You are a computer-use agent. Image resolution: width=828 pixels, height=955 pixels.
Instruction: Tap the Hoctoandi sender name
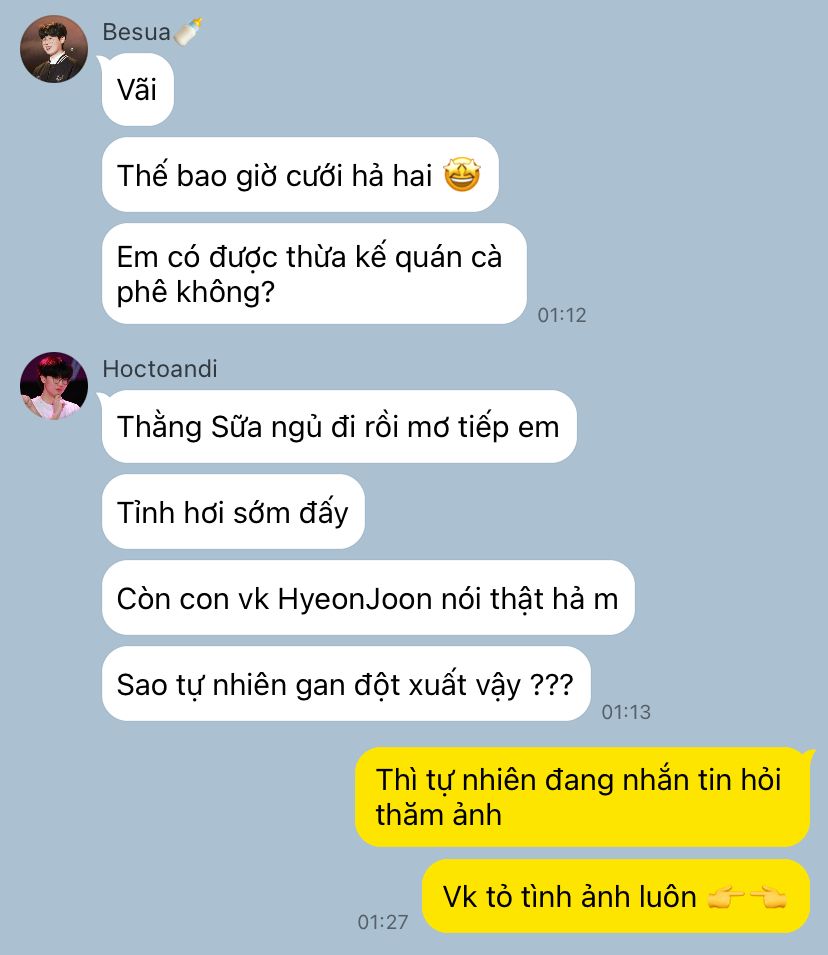[x=160, y=369]
